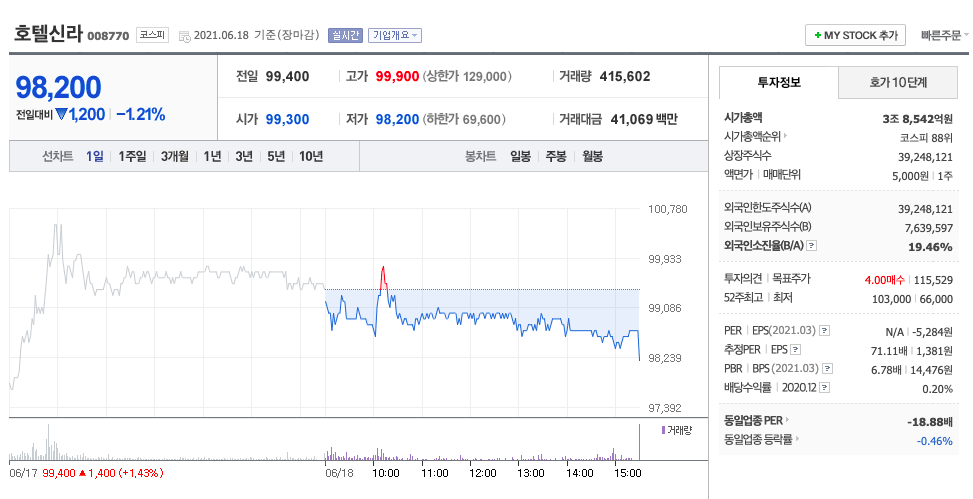Click the 4.00매수 opinion value
Screen dimensions: 973x499
point(884,281)
